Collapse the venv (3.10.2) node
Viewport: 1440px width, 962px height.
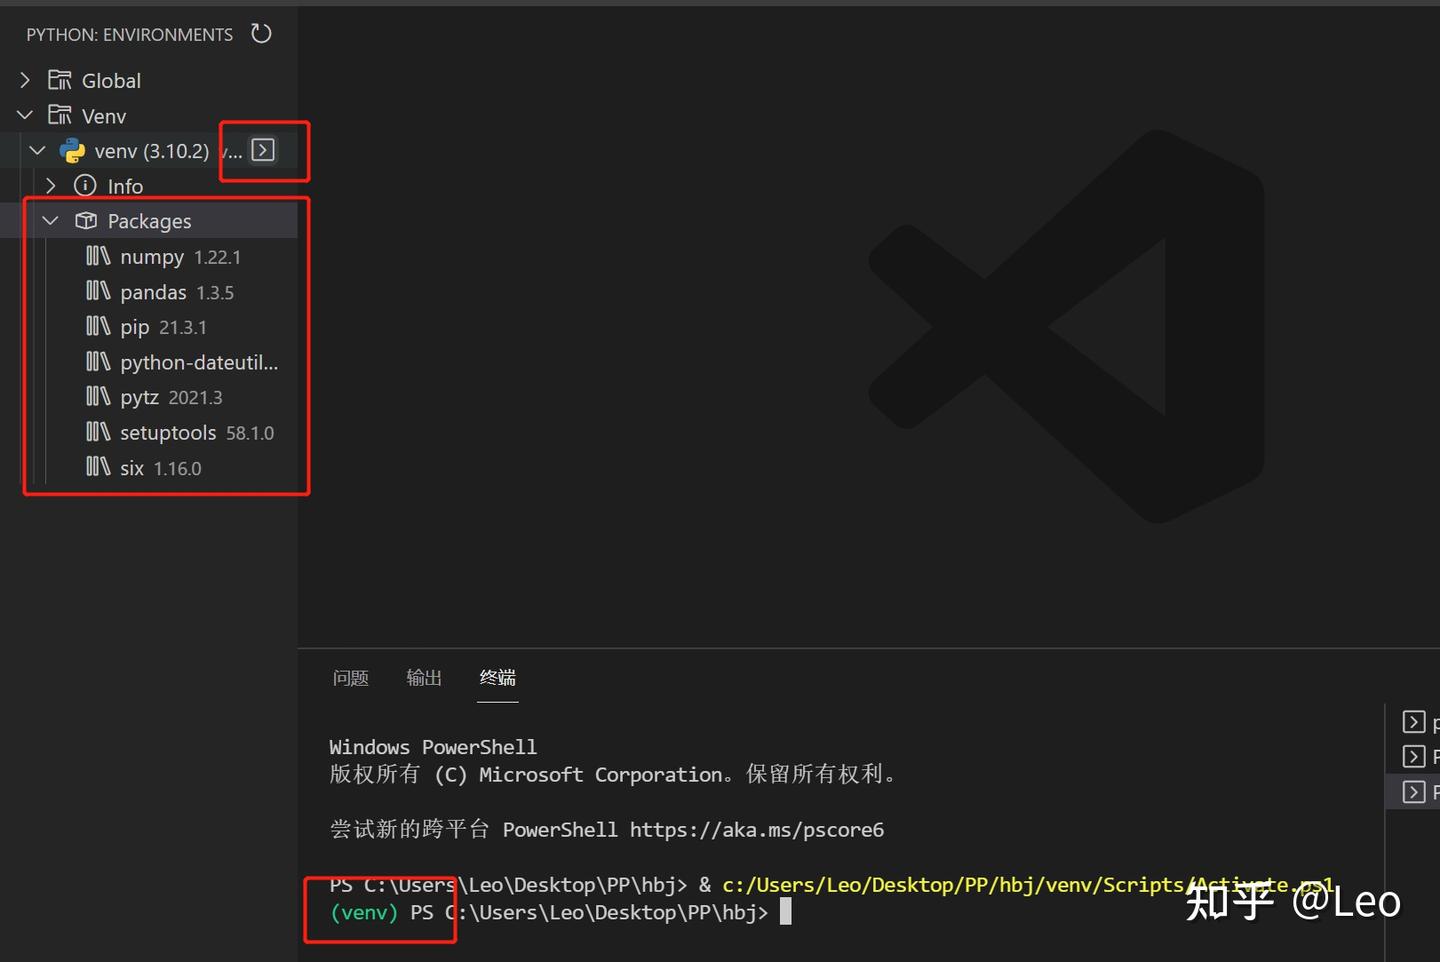pos(37,150)
